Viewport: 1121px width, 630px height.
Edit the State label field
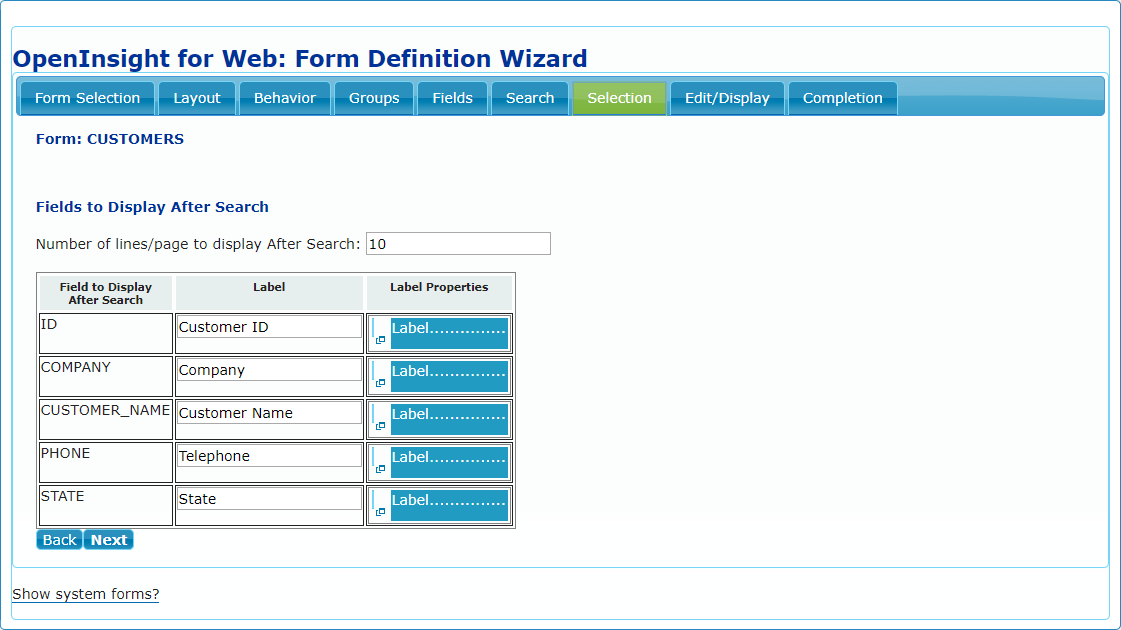pos(270,498)
